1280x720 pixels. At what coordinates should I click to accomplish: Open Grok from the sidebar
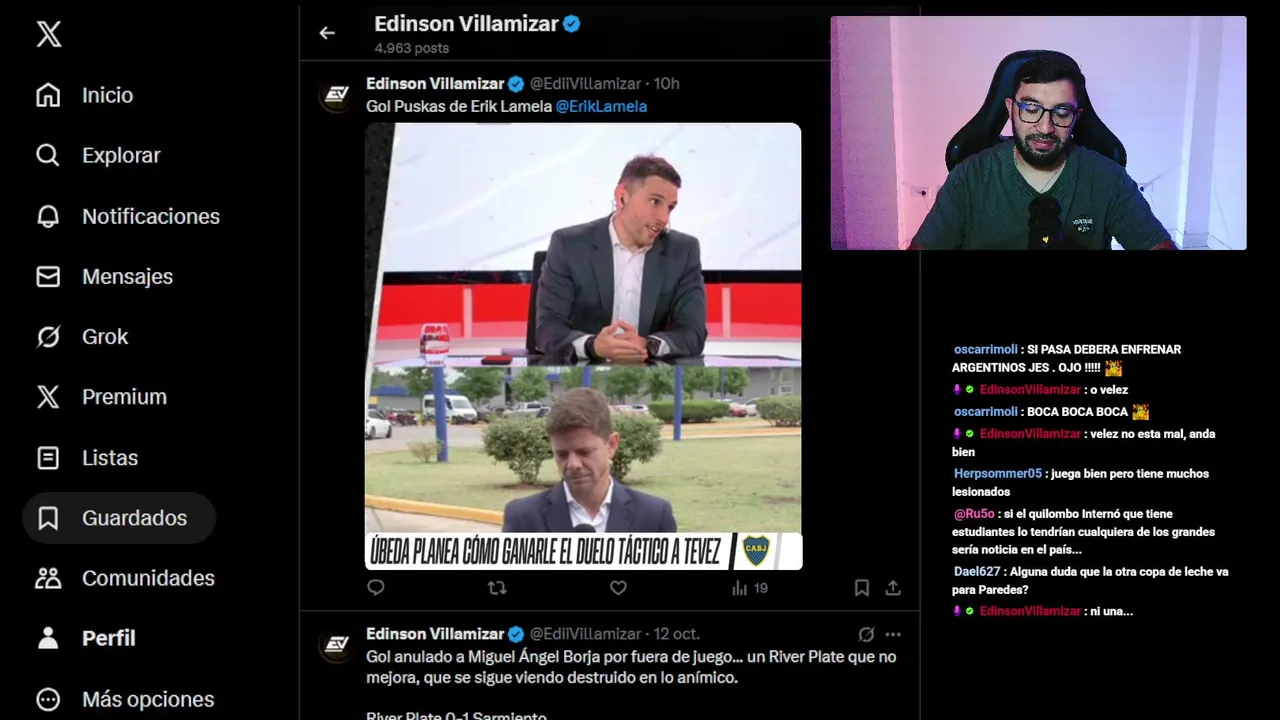click(x=82, y=337)
